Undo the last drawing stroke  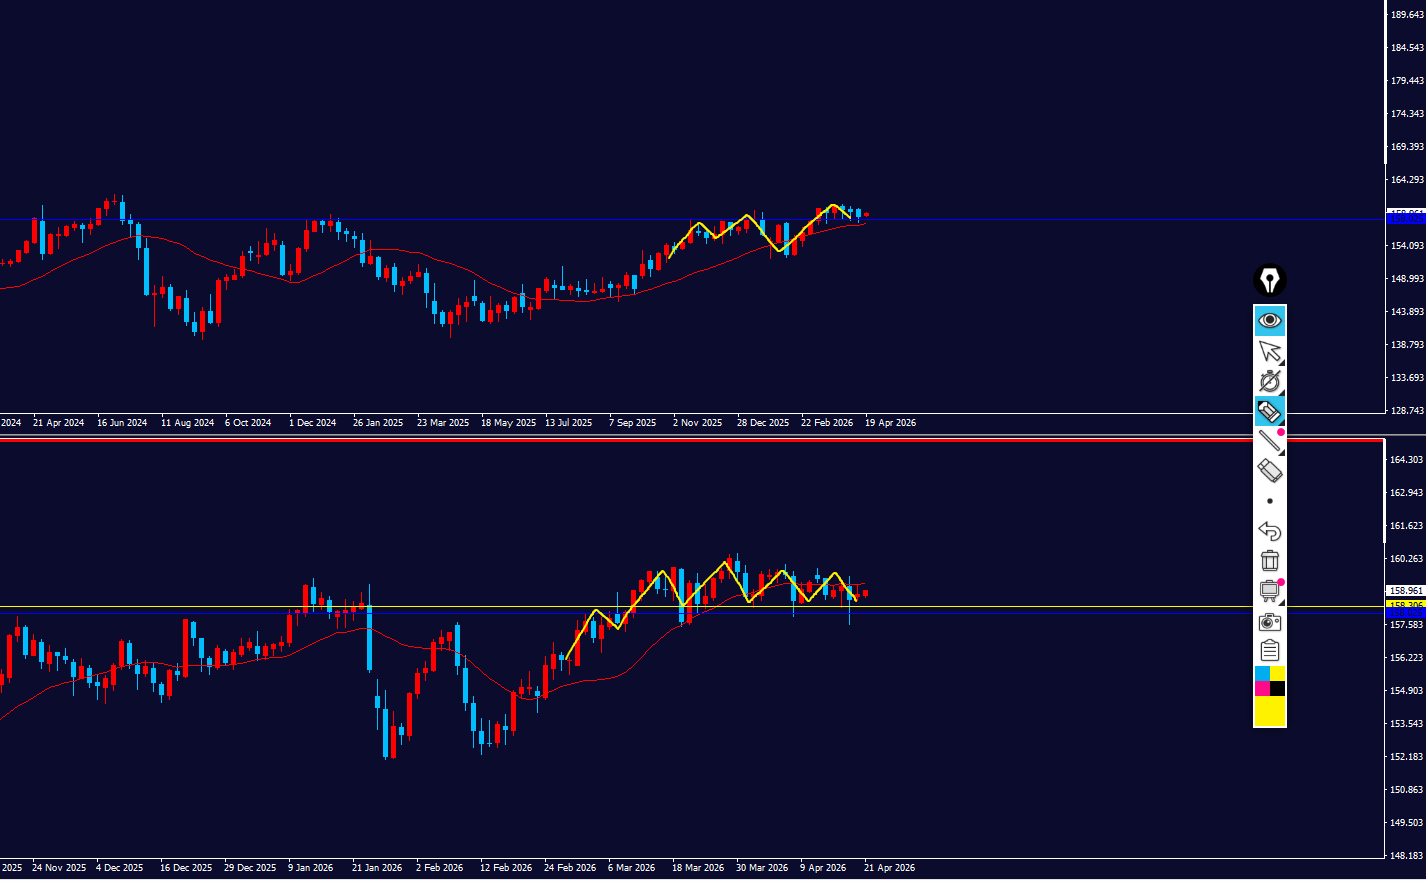[1269, 531]
